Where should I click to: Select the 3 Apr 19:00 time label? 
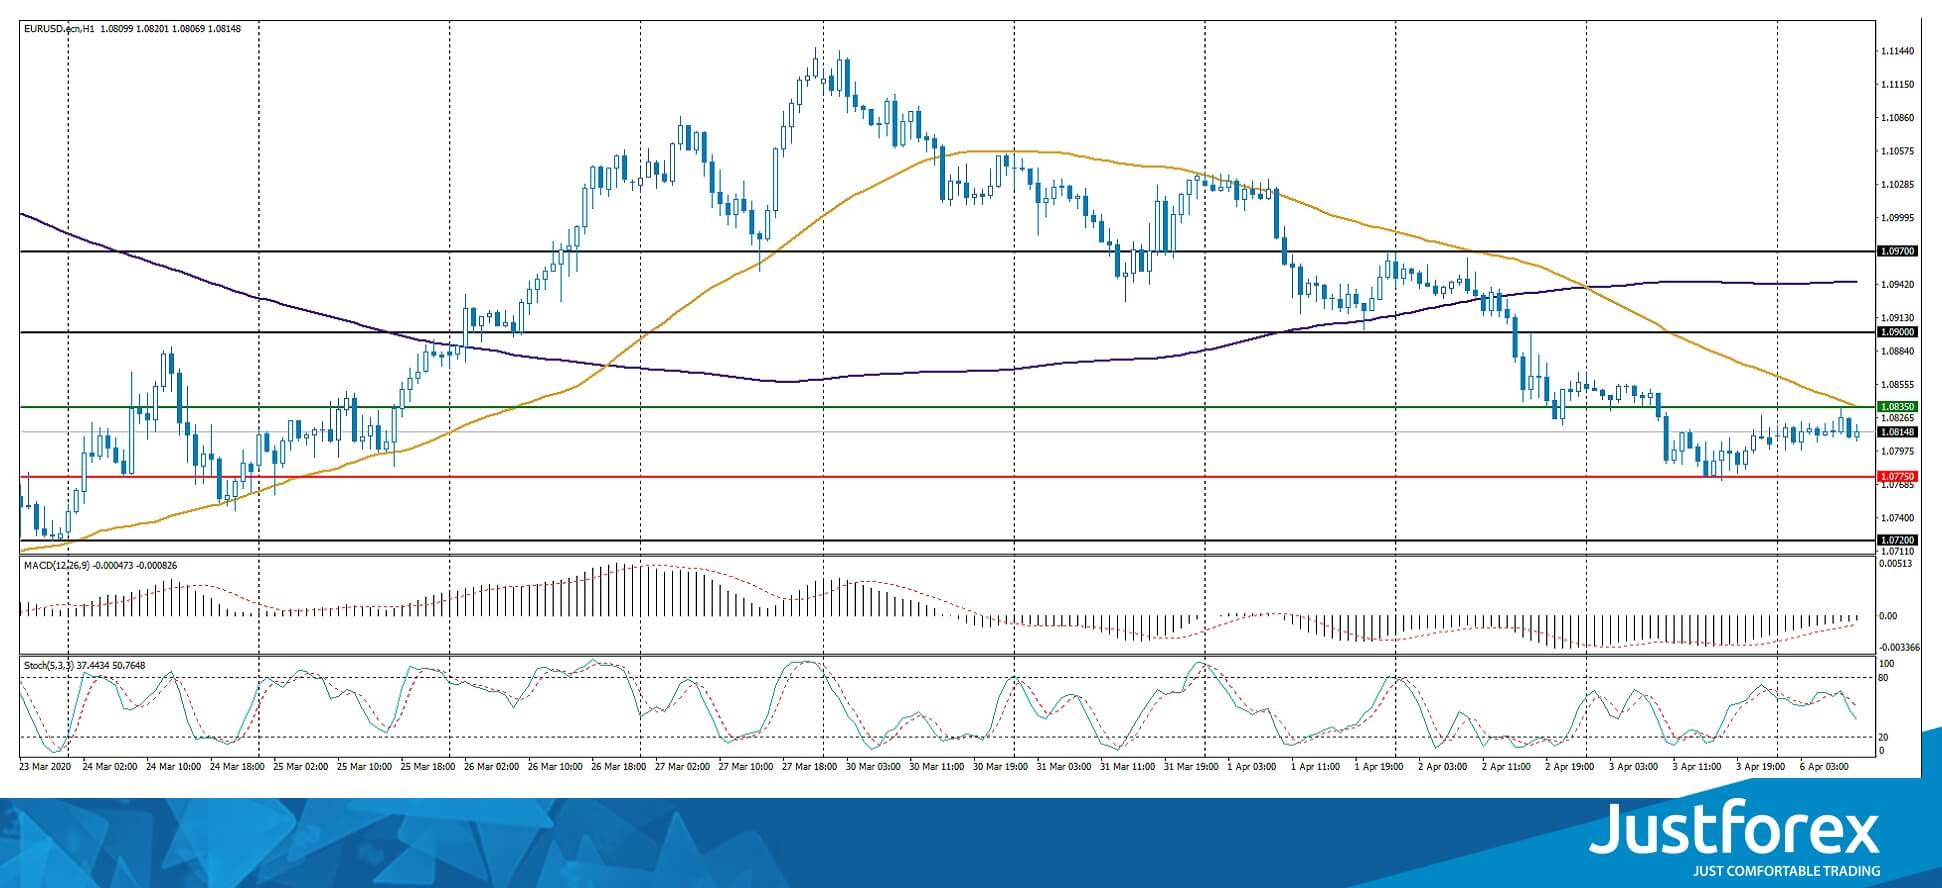[1761, 767]
